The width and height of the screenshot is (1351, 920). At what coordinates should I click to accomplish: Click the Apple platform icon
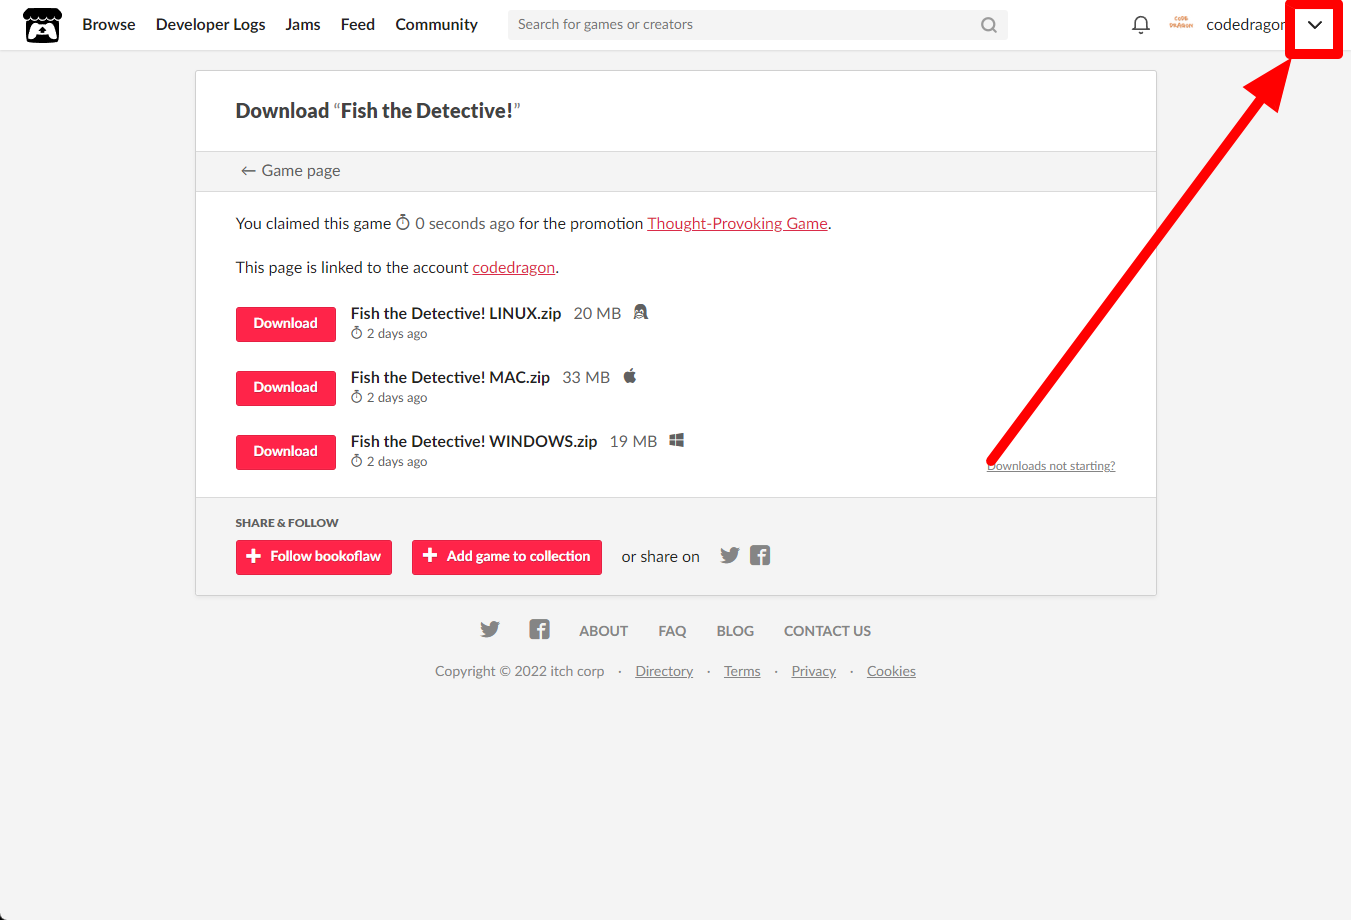[630, 376]
